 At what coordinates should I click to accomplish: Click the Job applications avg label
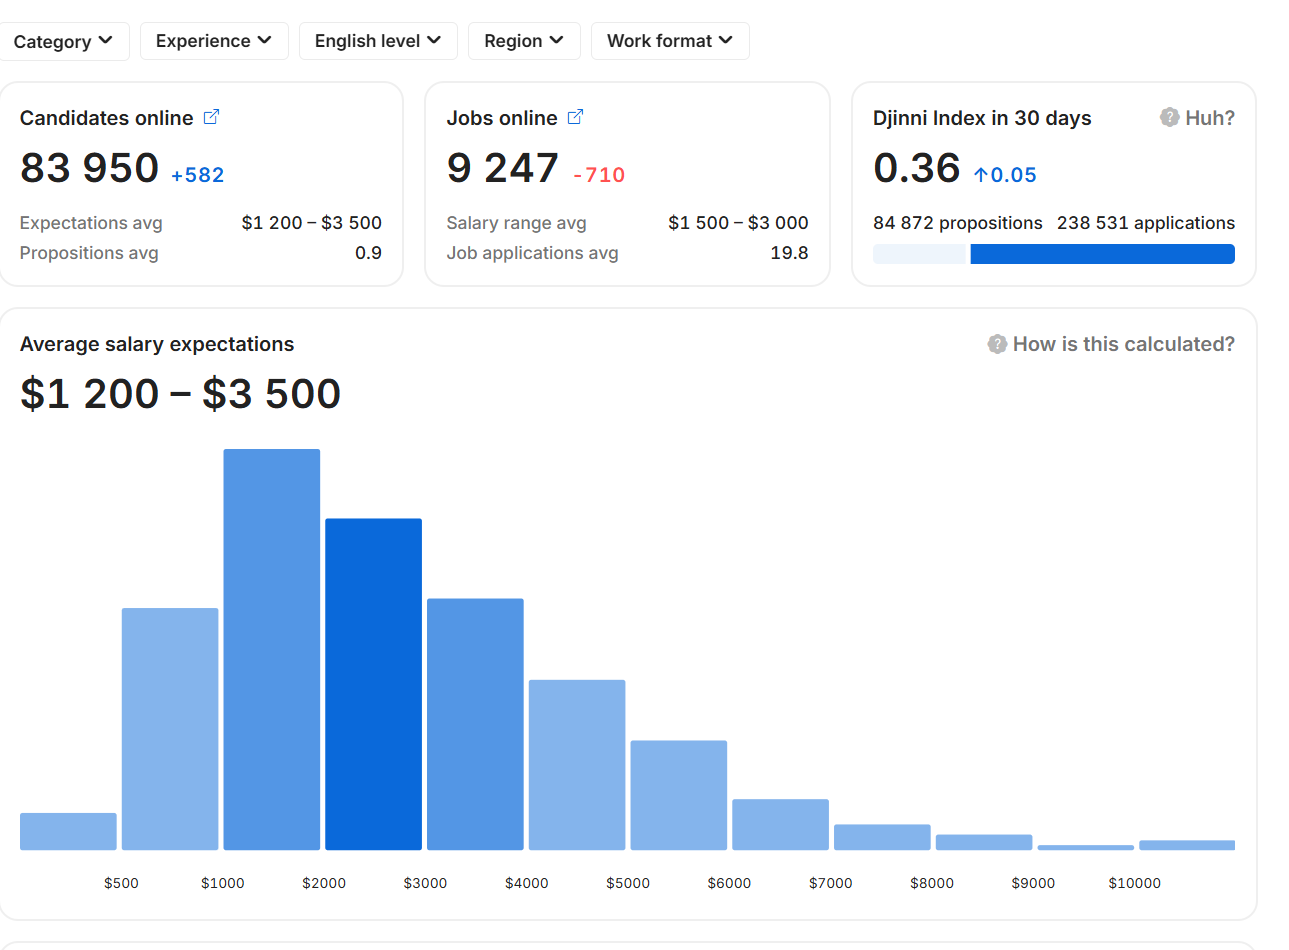point(533,253)
